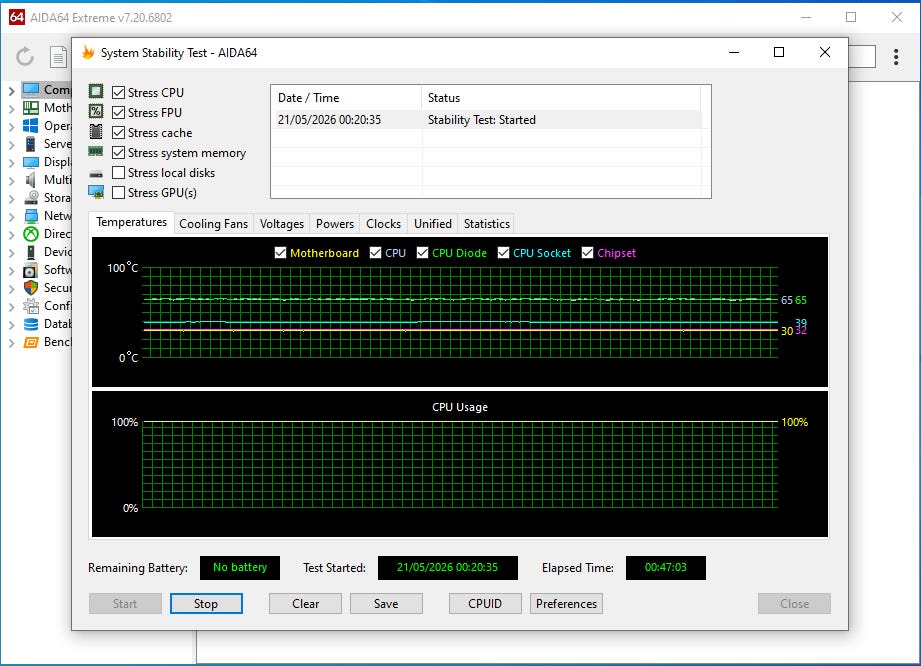Click the flame icon in System Stability Test title

click(x=88, y=52)
